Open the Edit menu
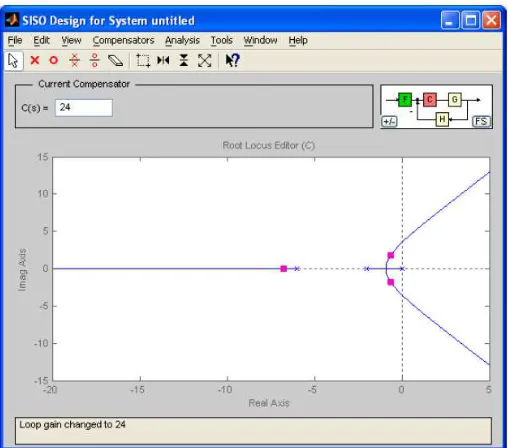Viewport: 508px width, 448px height. click(41, 40)
